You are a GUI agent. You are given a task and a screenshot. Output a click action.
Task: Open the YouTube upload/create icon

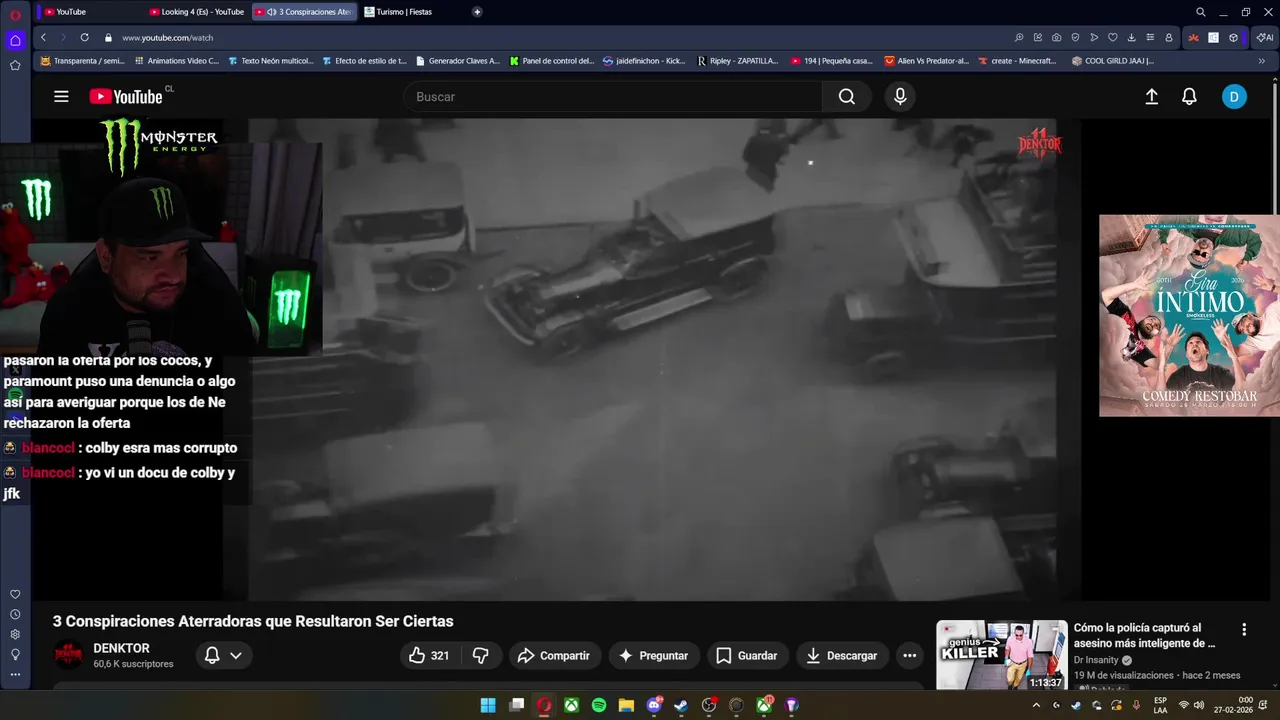[1151, 96]
